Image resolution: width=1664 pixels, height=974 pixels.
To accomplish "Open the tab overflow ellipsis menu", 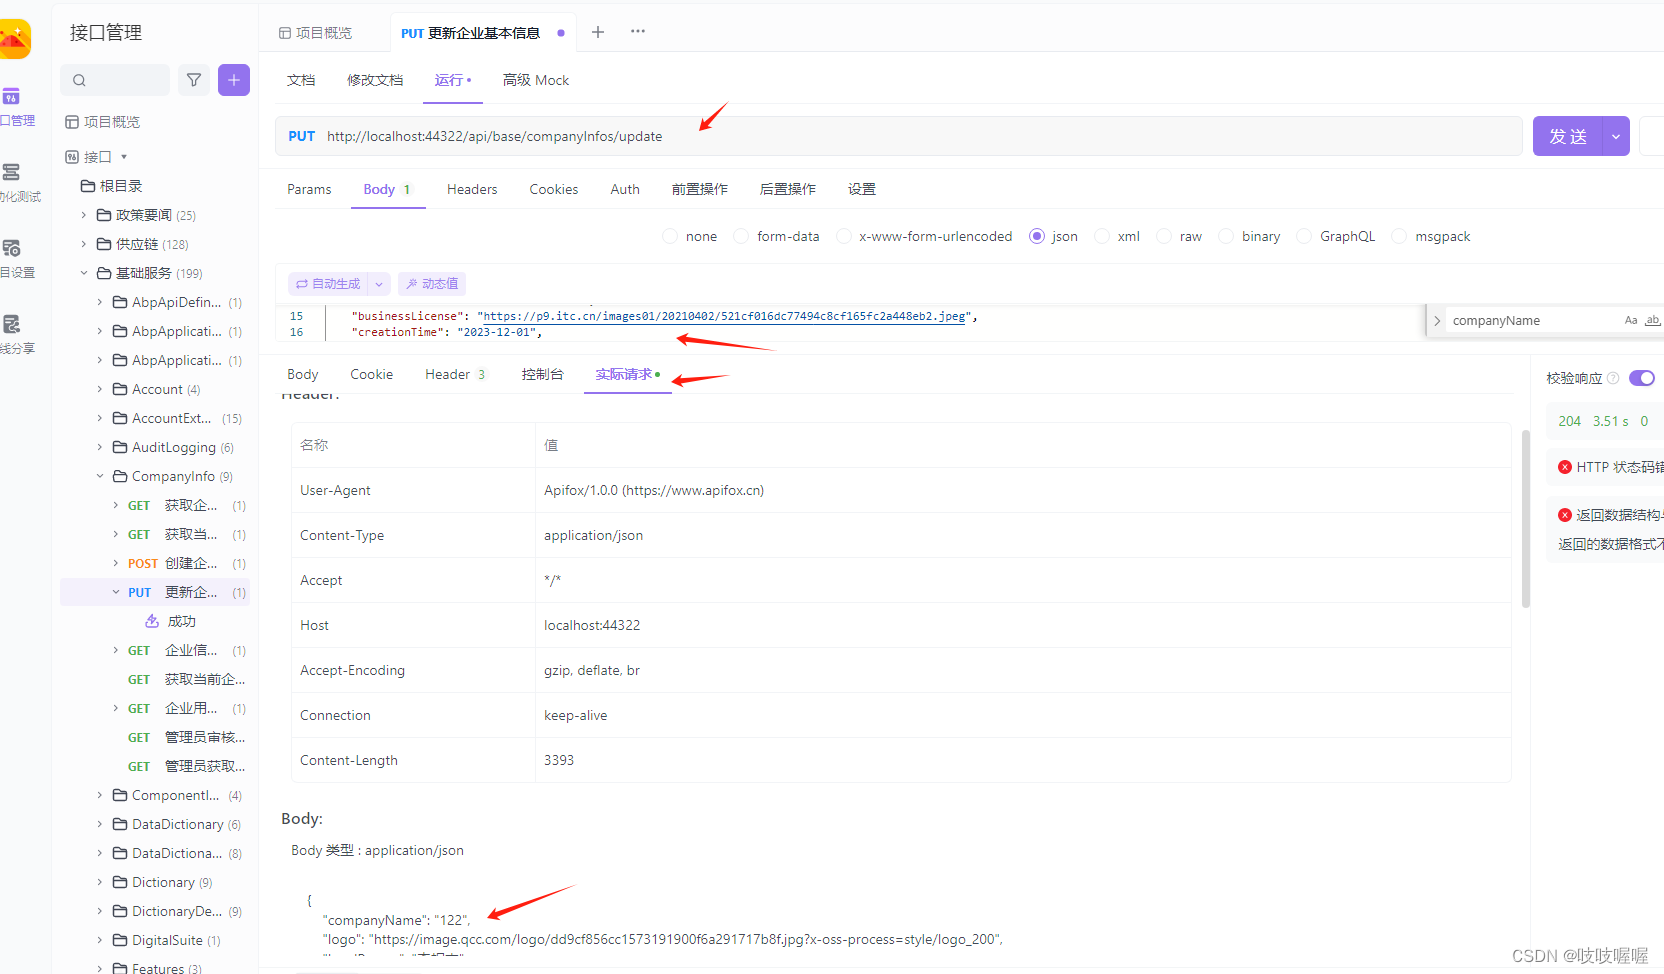I will (638, 32).
